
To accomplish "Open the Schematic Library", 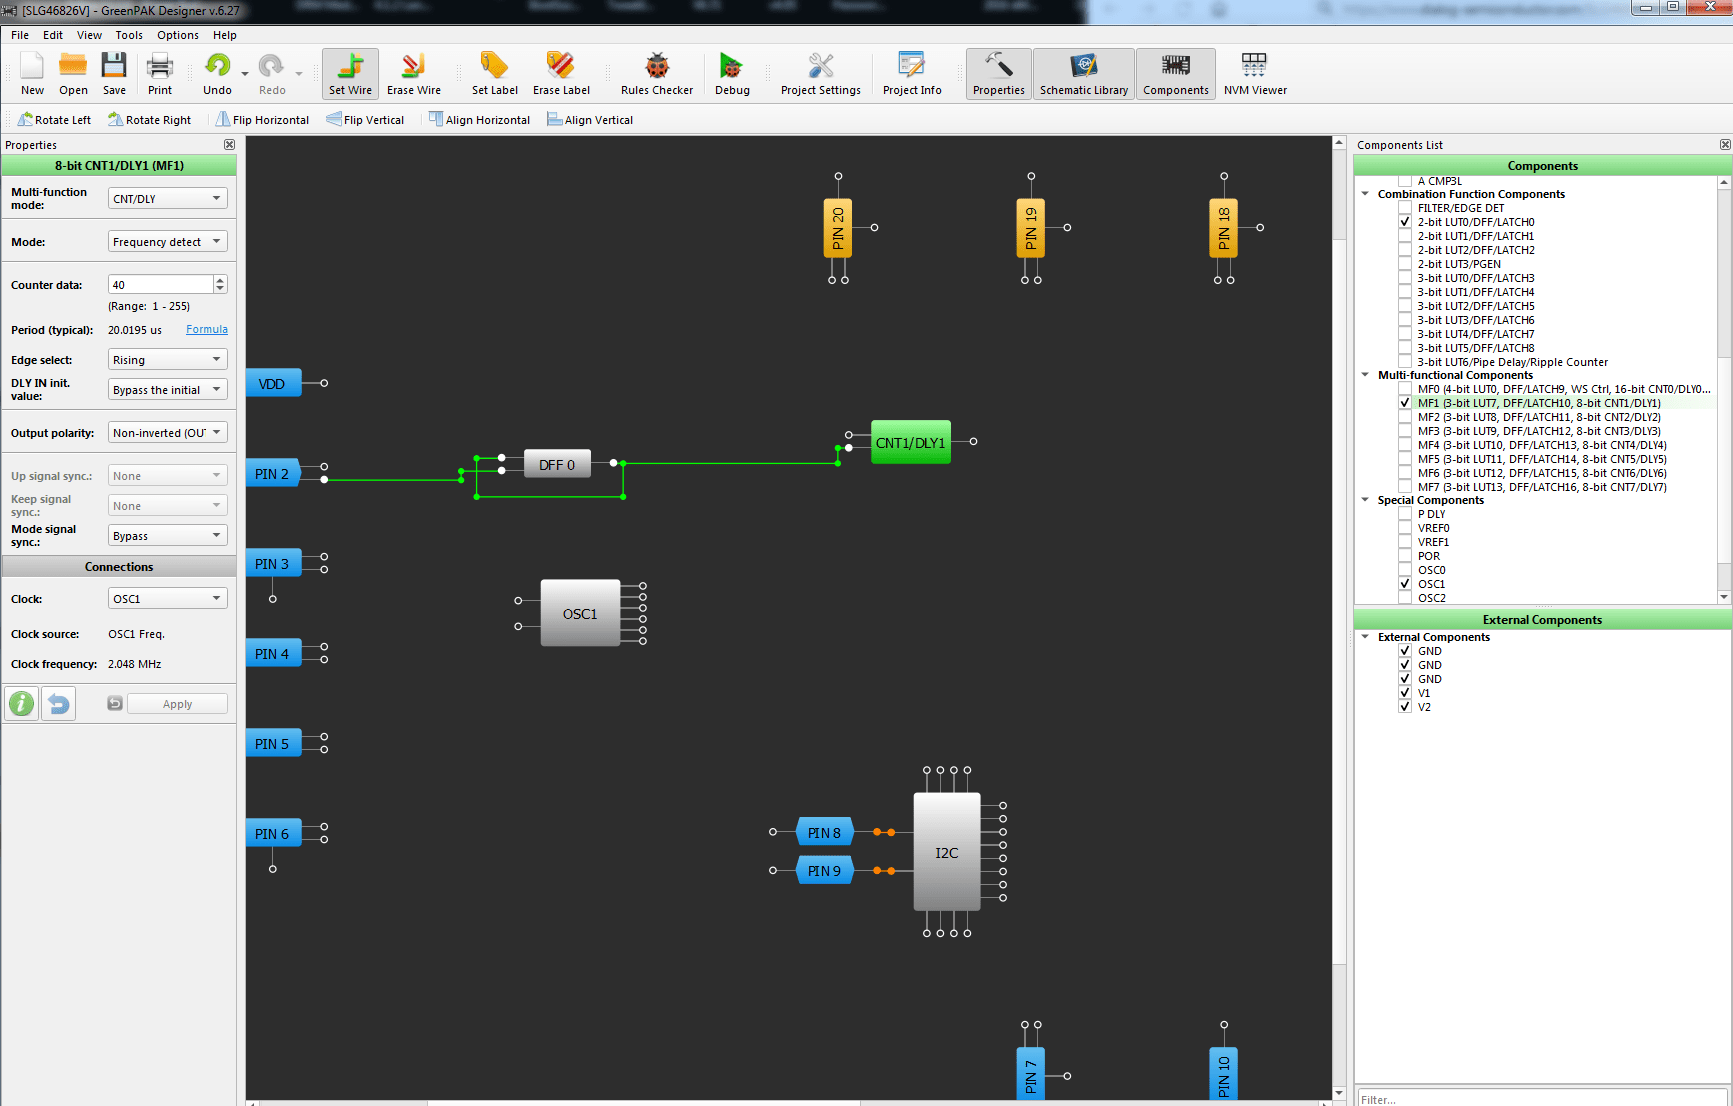I will (1084, 73).
